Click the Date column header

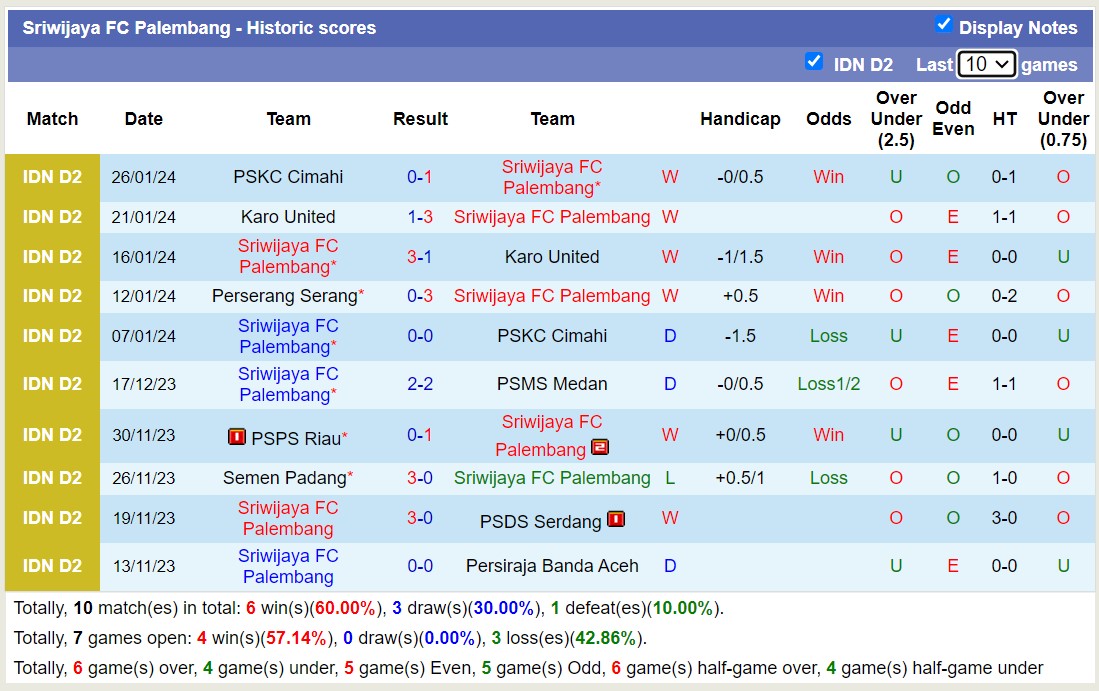tap(143, 118)
